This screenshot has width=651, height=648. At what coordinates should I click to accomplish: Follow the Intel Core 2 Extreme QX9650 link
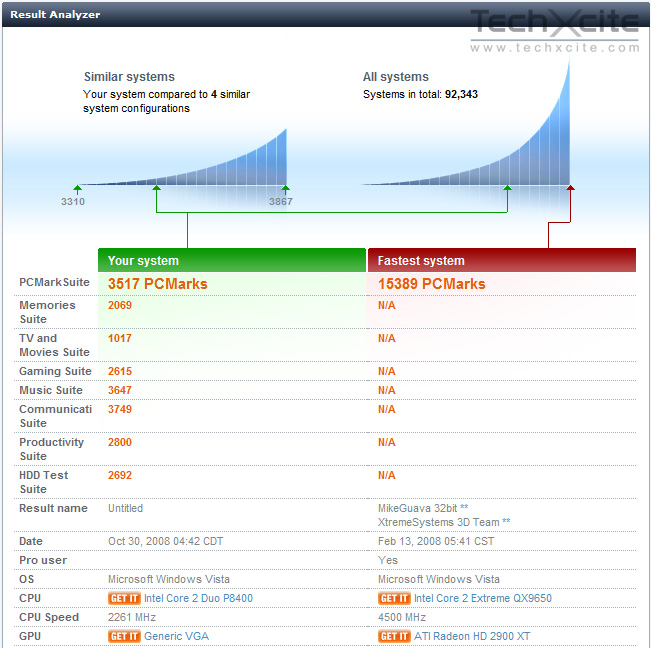tap(483, 598)
